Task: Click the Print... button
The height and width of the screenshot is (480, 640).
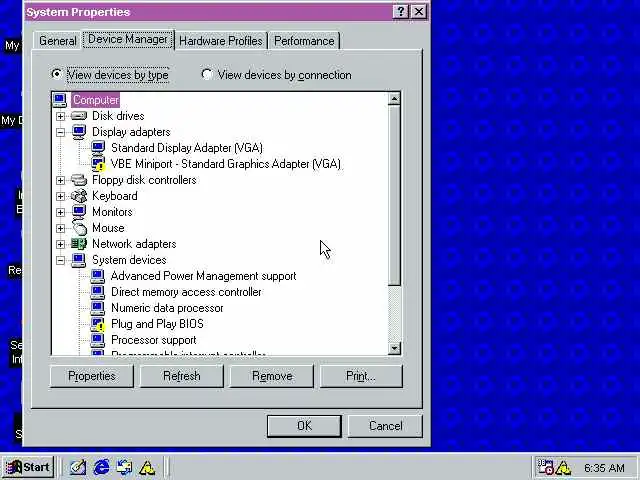Action: tap(361, 376)
